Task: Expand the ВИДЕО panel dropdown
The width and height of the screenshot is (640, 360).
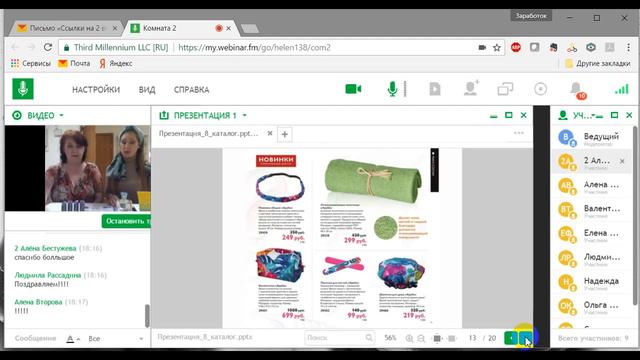Action: (61, 116)
